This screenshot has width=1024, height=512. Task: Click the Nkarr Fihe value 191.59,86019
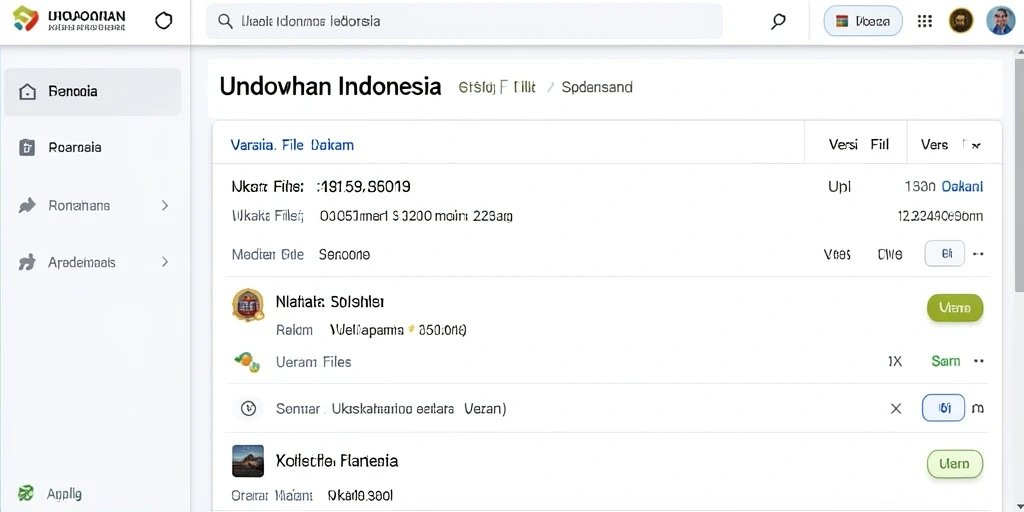(363, 187)
